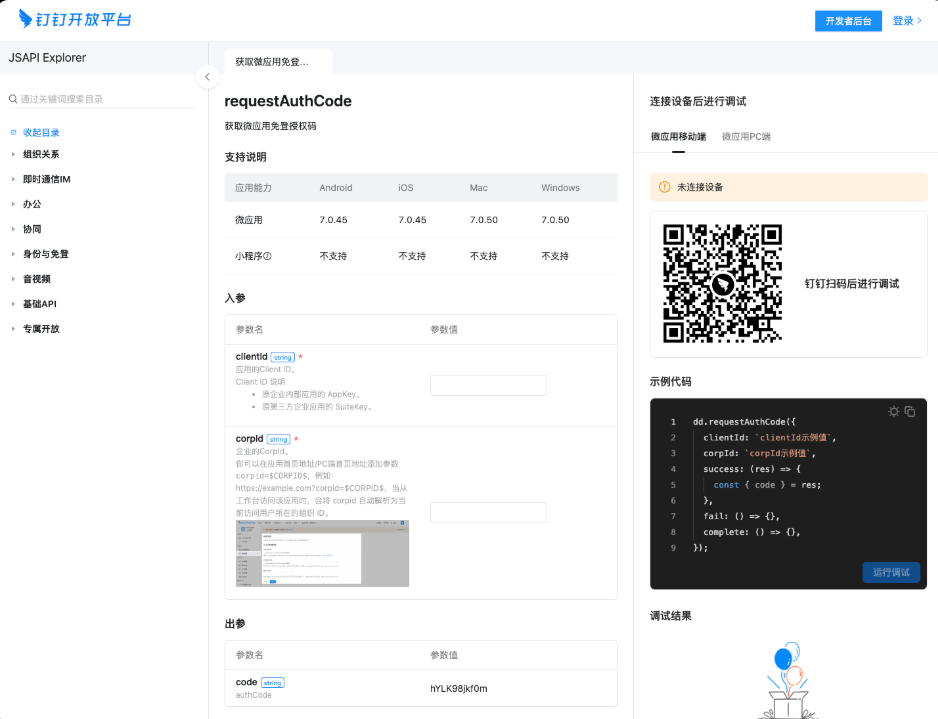Viewport: 938px width, 719px height.
Task: Click the 示例代码 section heading
Action: 671,382
